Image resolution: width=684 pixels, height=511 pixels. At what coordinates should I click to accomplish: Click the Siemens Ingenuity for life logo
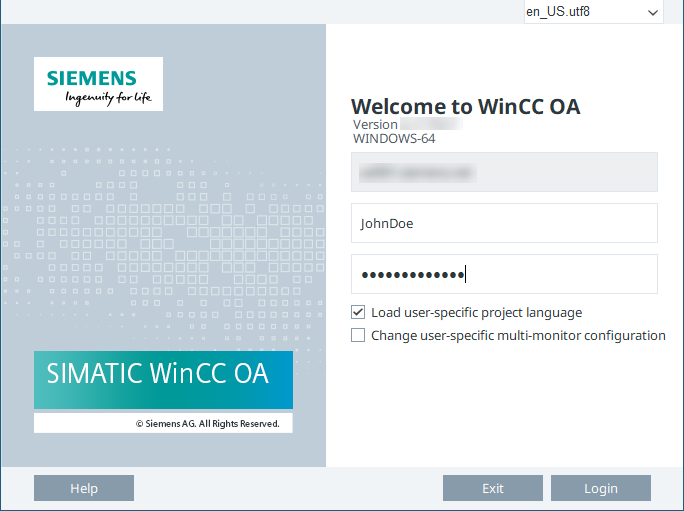click(x=99, y=84)
